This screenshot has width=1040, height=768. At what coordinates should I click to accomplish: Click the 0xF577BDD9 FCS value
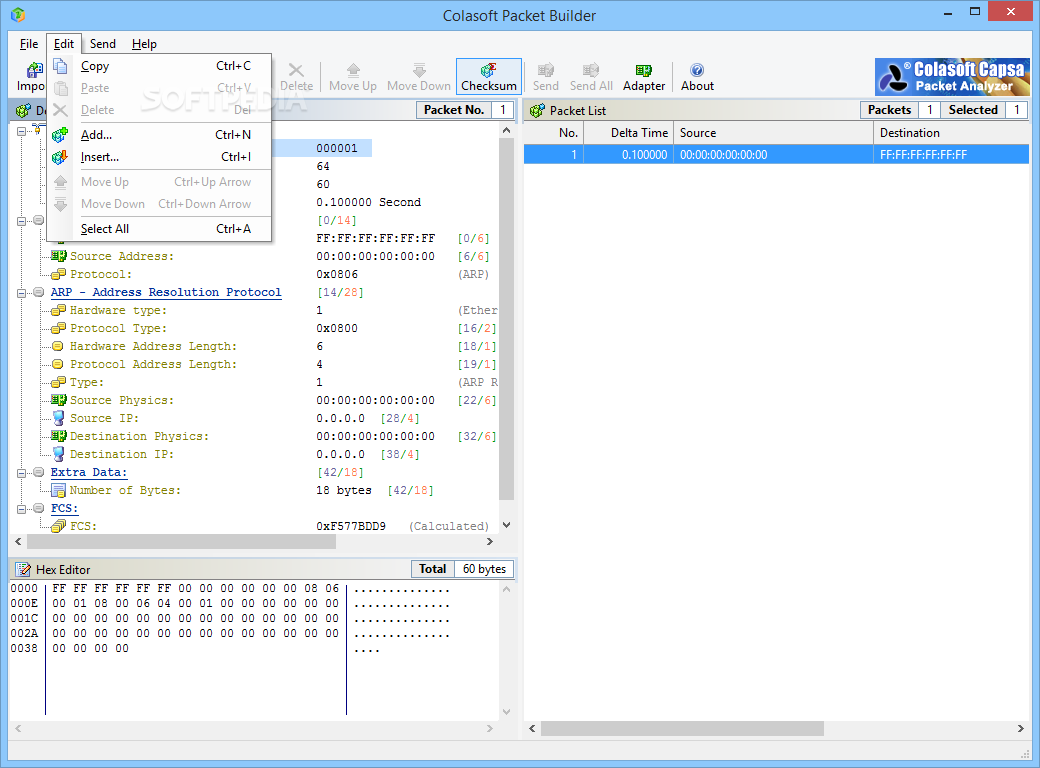point(351,526)
